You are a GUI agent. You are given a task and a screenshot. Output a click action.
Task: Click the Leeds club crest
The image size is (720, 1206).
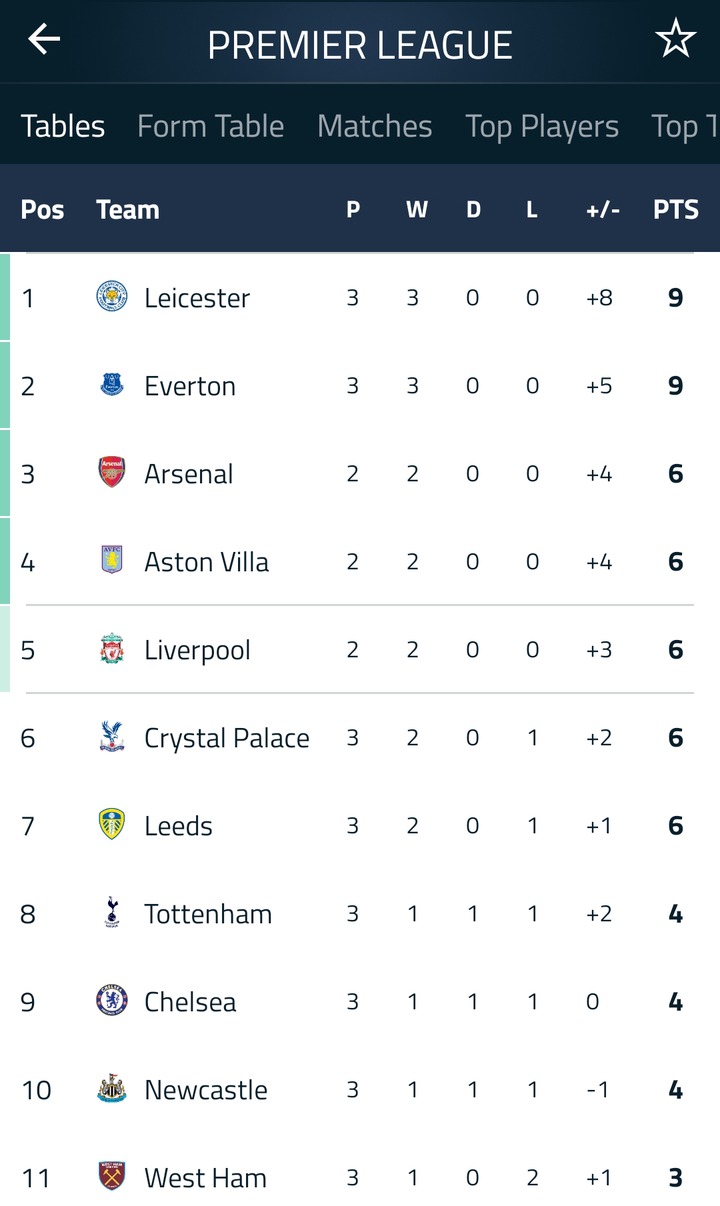click(111, 825)
